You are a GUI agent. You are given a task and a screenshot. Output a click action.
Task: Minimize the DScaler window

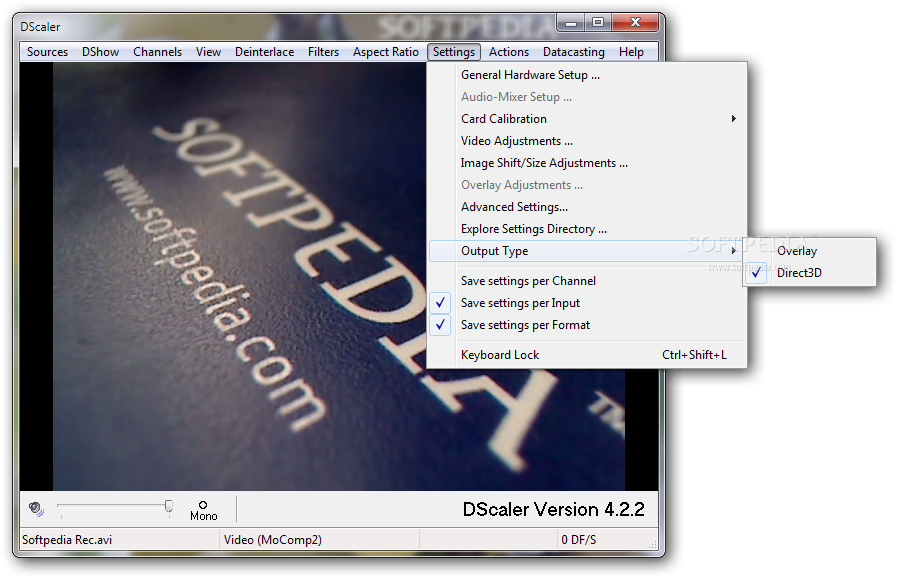coord(570,23)
